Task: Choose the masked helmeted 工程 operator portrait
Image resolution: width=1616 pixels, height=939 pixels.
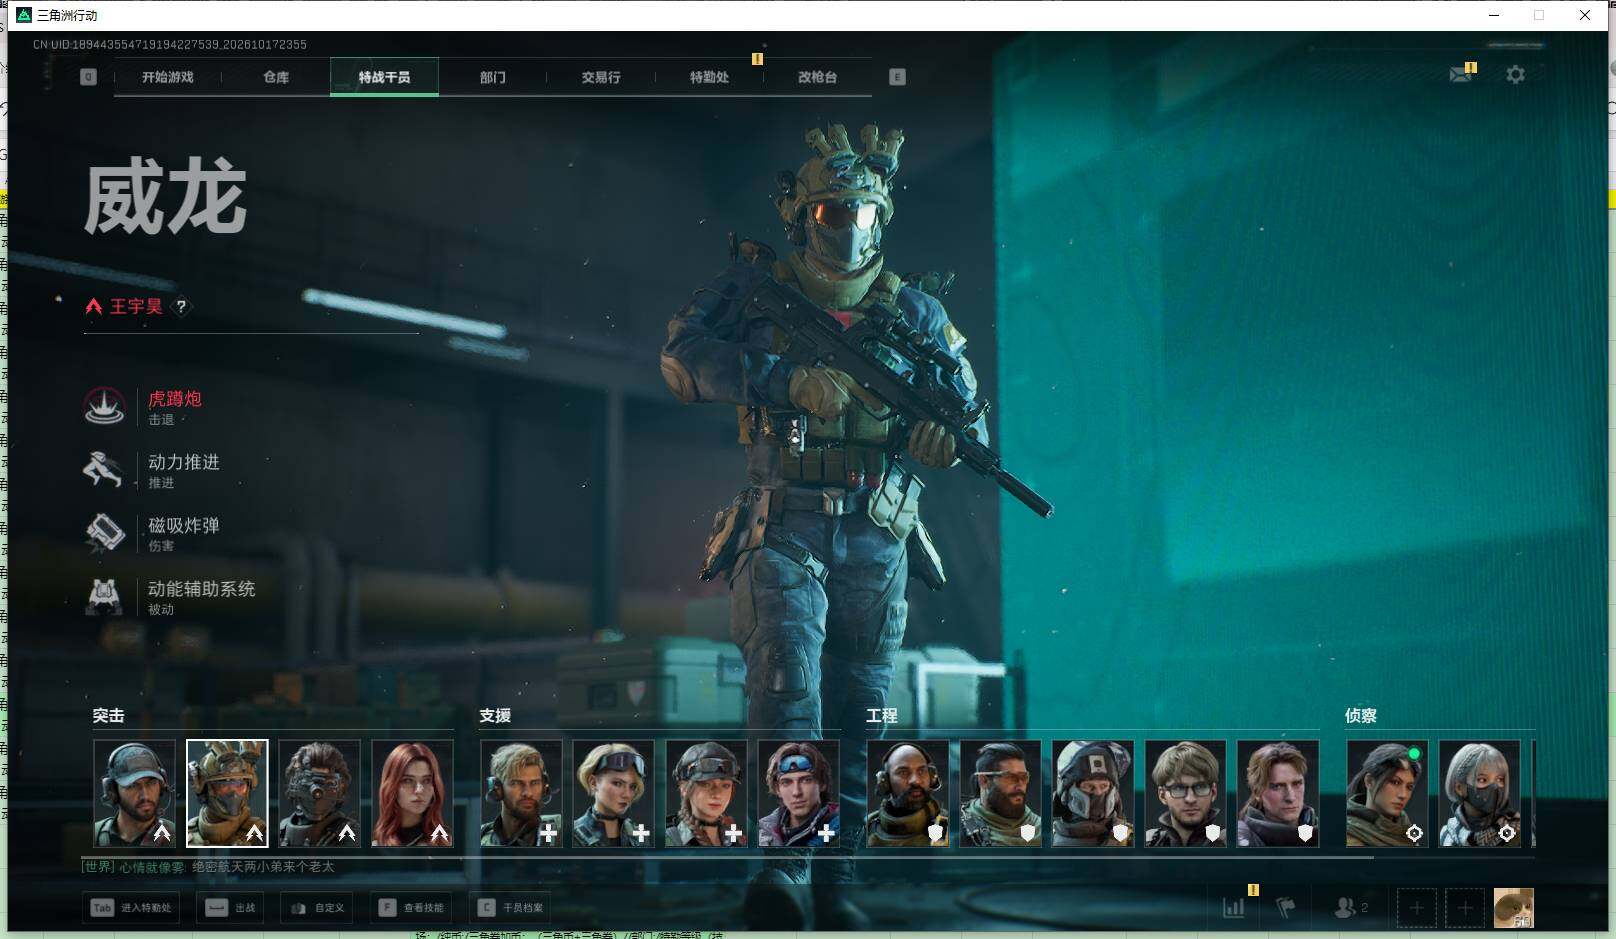Action: 1093,793
